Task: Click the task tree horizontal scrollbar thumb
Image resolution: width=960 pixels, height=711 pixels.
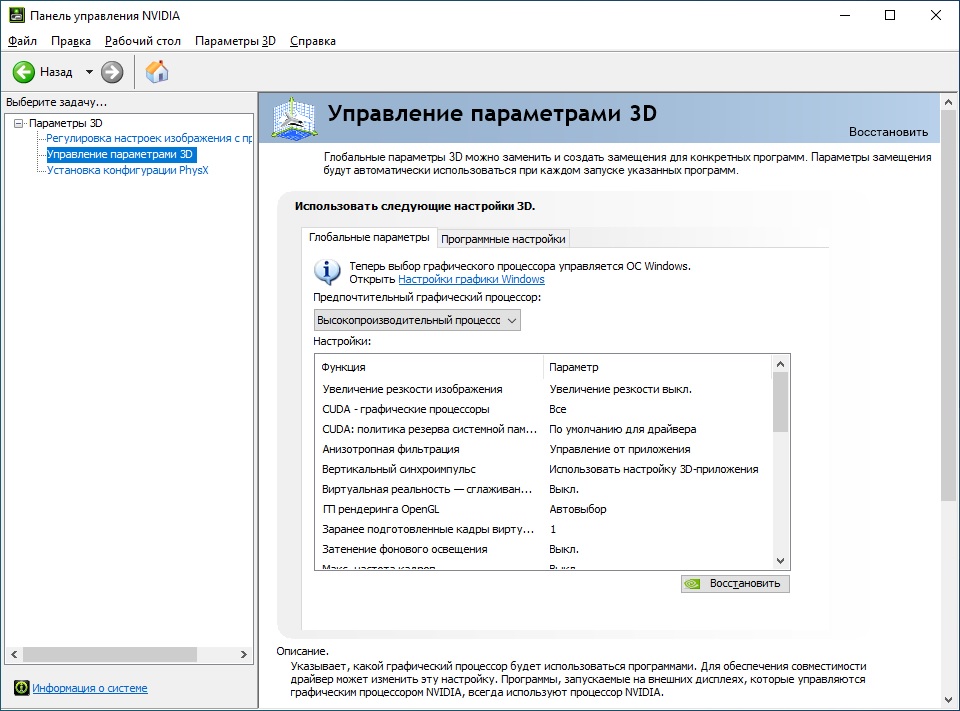Action: pos(110,654)
